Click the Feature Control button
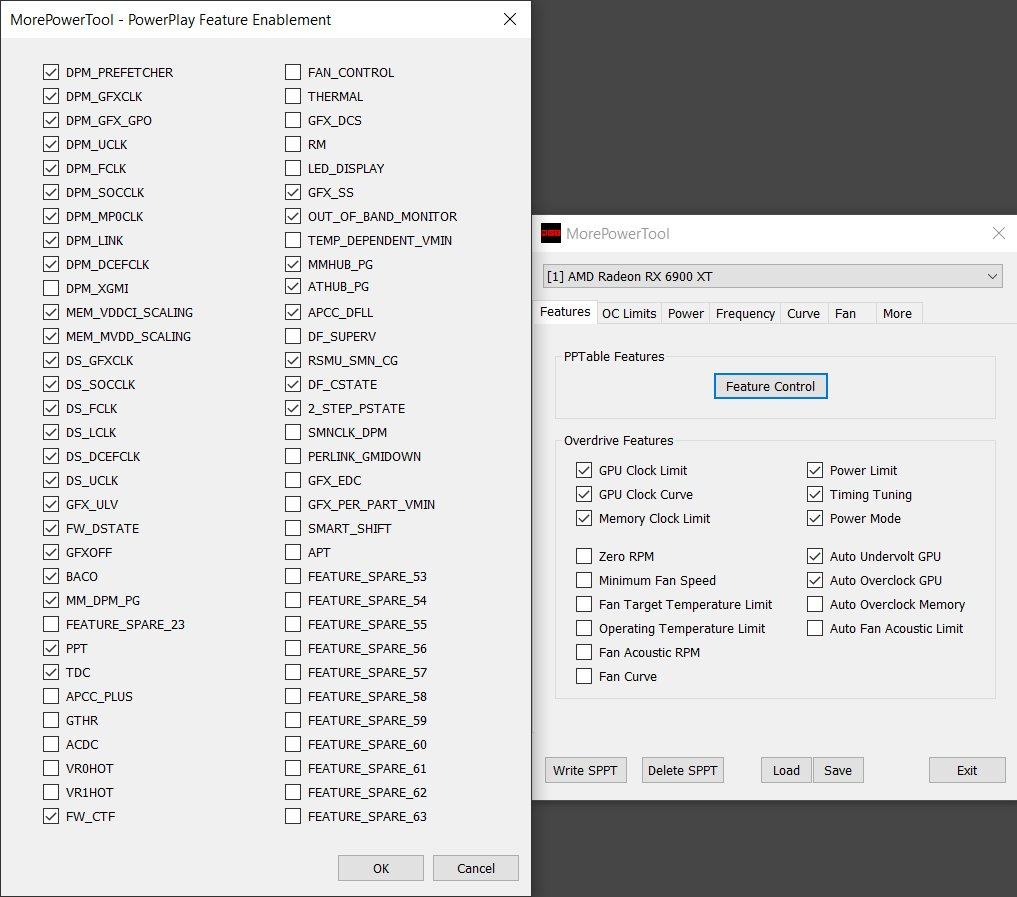This screenshot has height=897, width=1017. pos(771,386)
